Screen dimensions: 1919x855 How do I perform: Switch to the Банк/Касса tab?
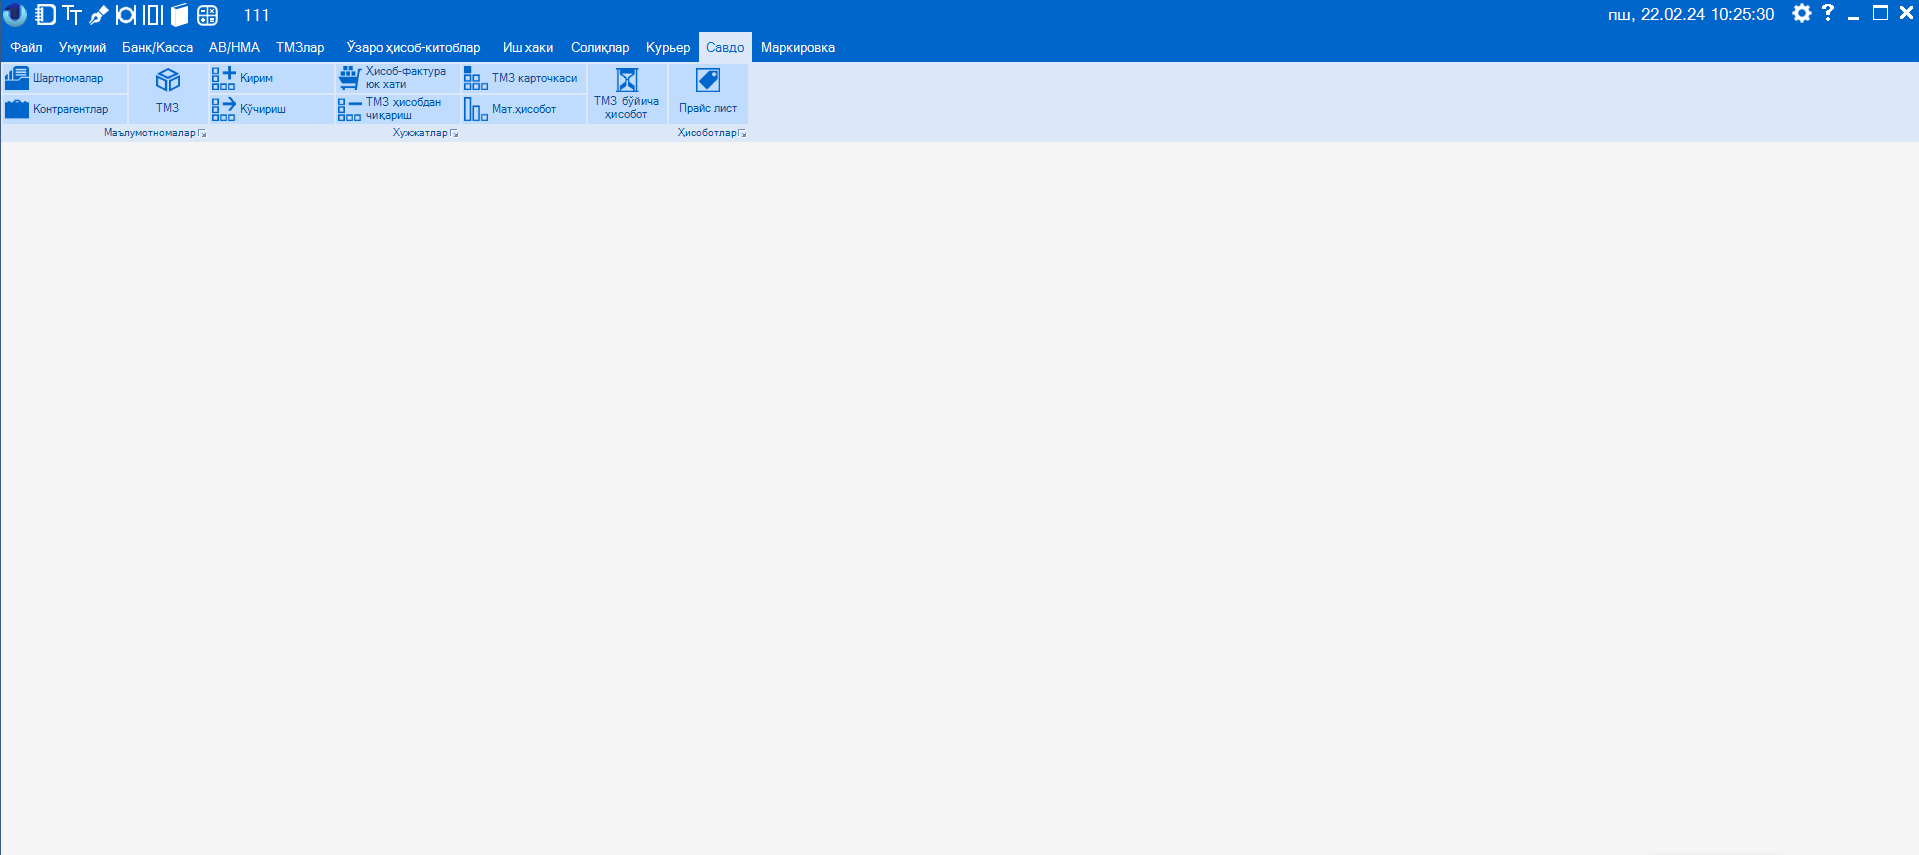pos(158,47)
